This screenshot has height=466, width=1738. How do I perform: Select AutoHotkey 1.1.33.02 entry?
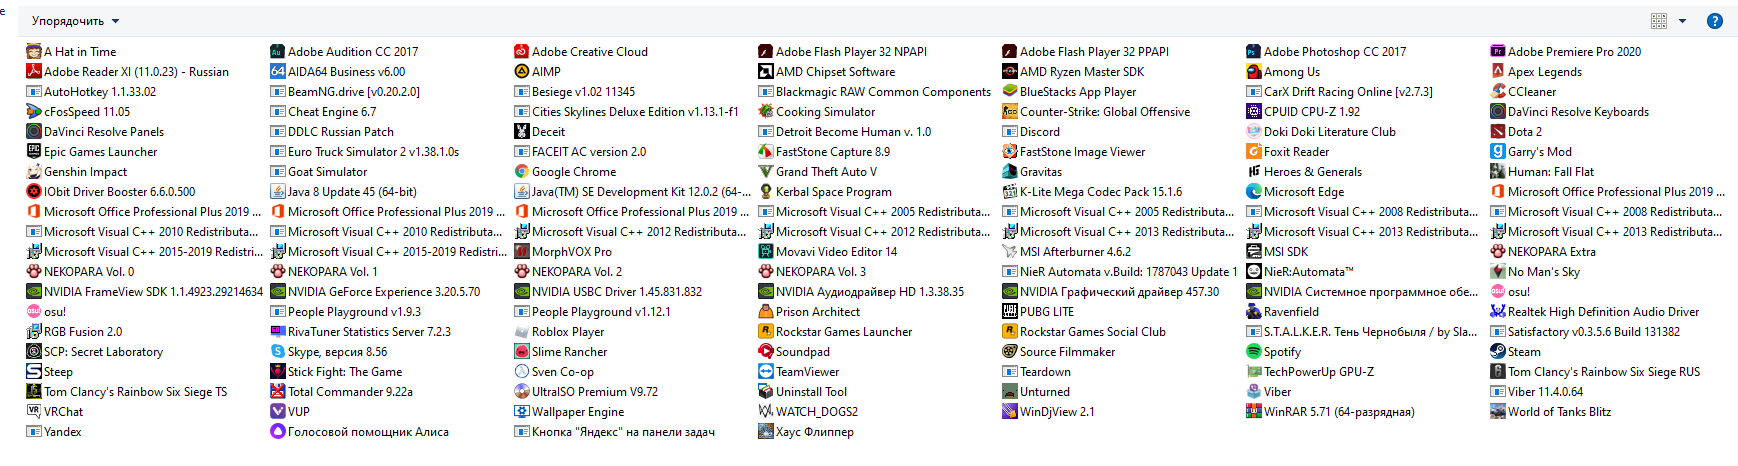pyautogui.click(x=91, y=91)
